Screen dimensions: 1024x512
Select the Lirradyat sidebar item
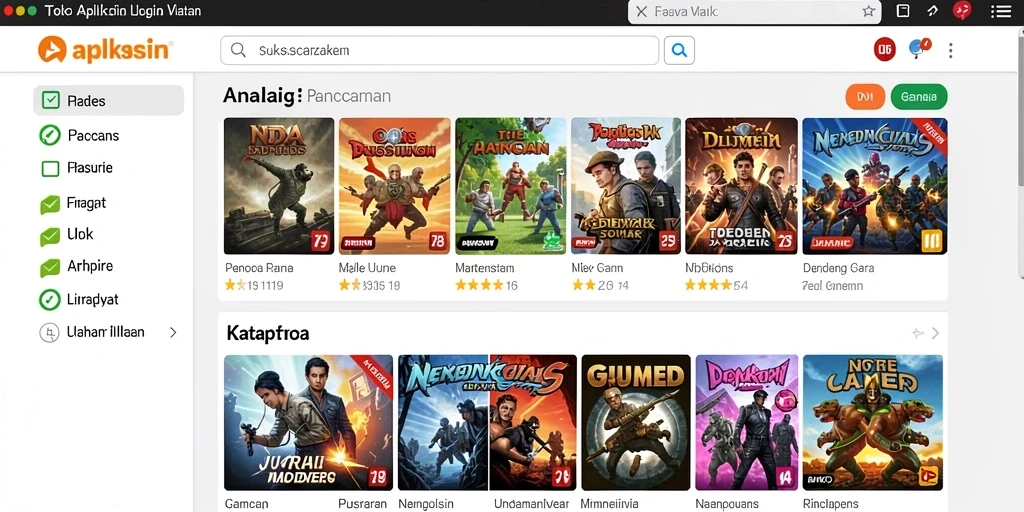click(x=108, y=300)
